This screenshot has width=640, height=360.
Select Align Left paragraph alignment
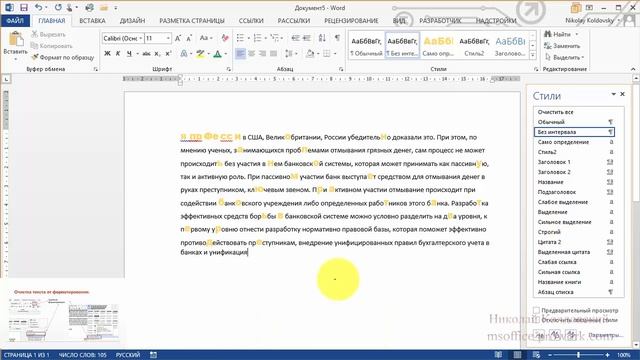pos(240,53)
